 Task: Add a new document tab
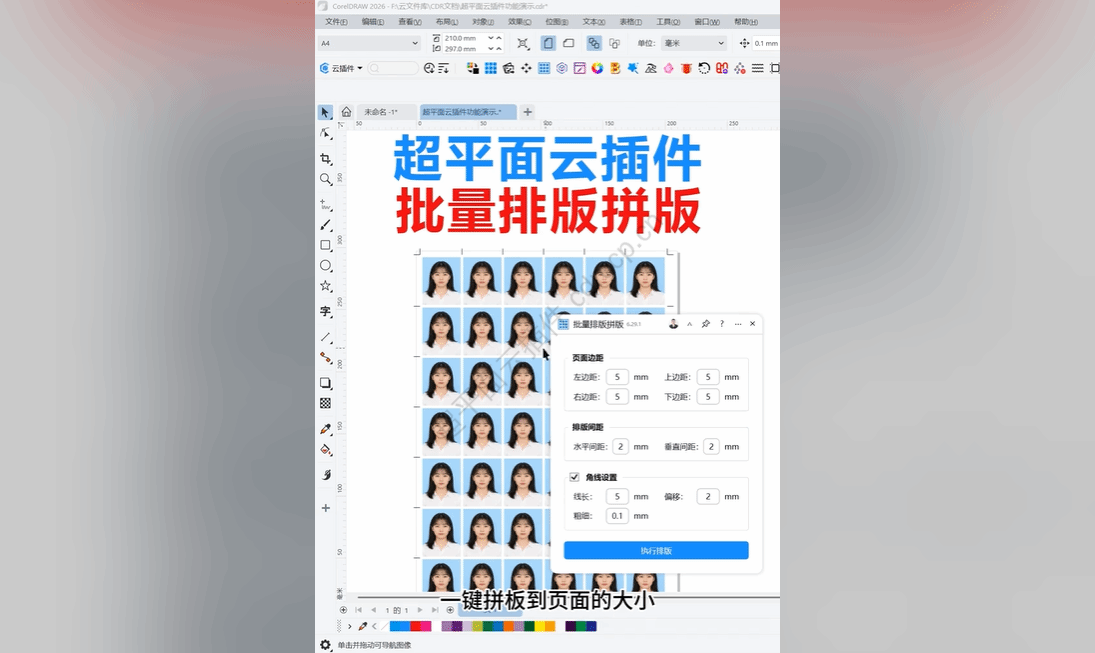coord(527,112)
